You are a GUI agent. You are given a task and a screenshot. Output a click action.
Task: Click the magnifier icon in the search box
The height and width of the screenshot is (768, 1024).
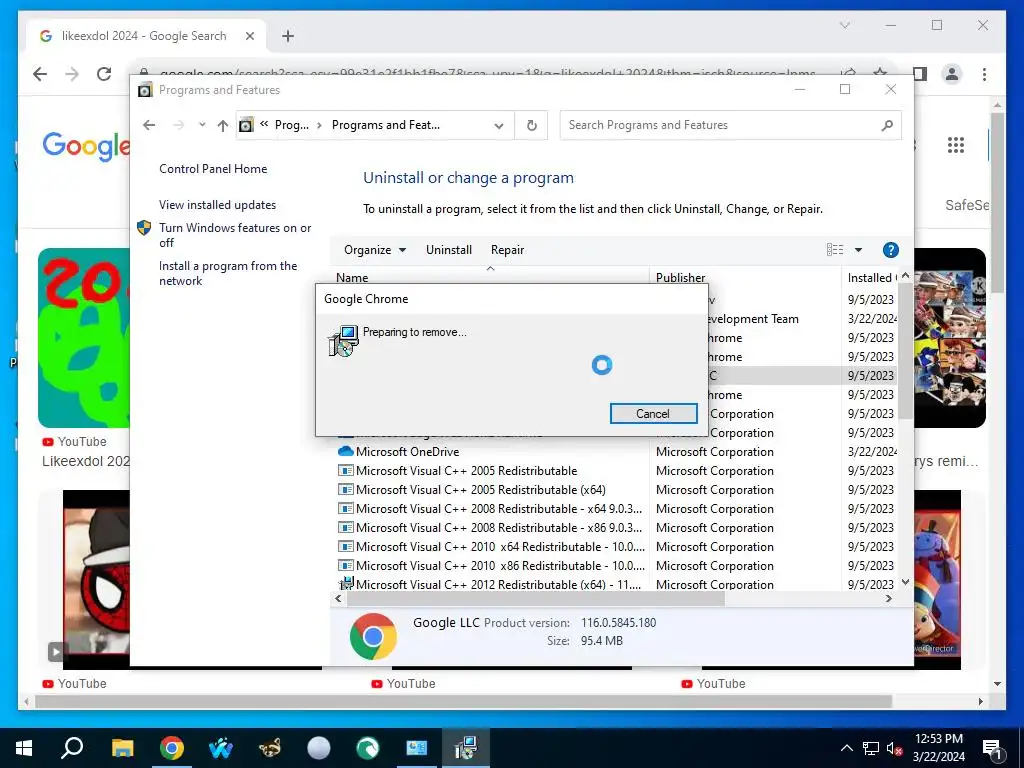pyautogui.click(x=886, y=125)
